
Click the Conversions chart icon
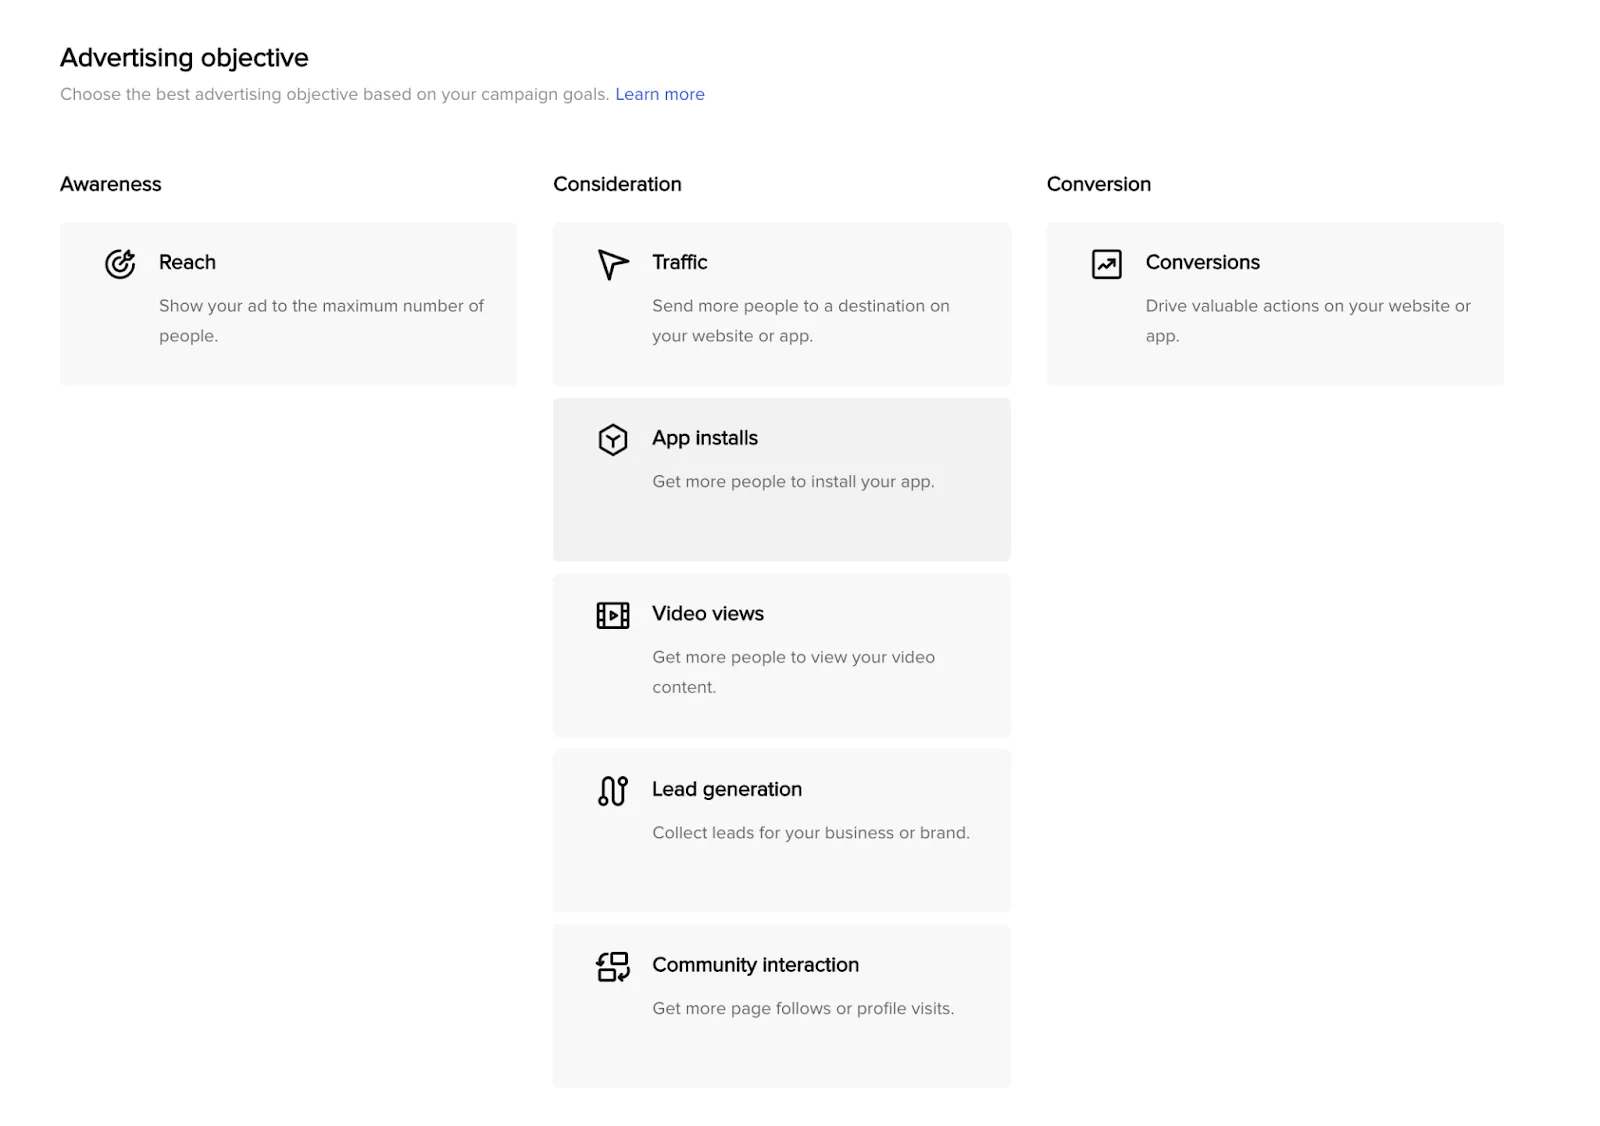pyautogui.click(x=1106, y=264)
